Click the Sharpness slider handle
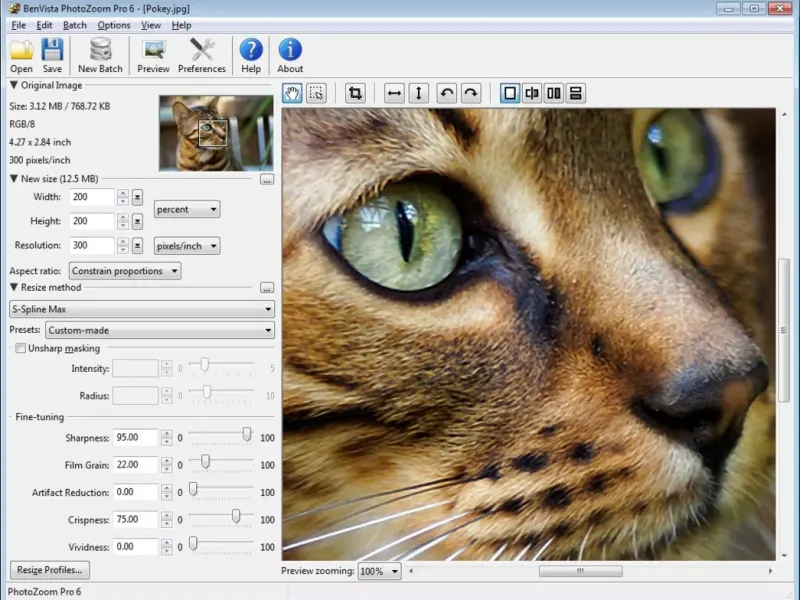Image resolution: width=800 pixels, height=600 pixels. point(246,435)
